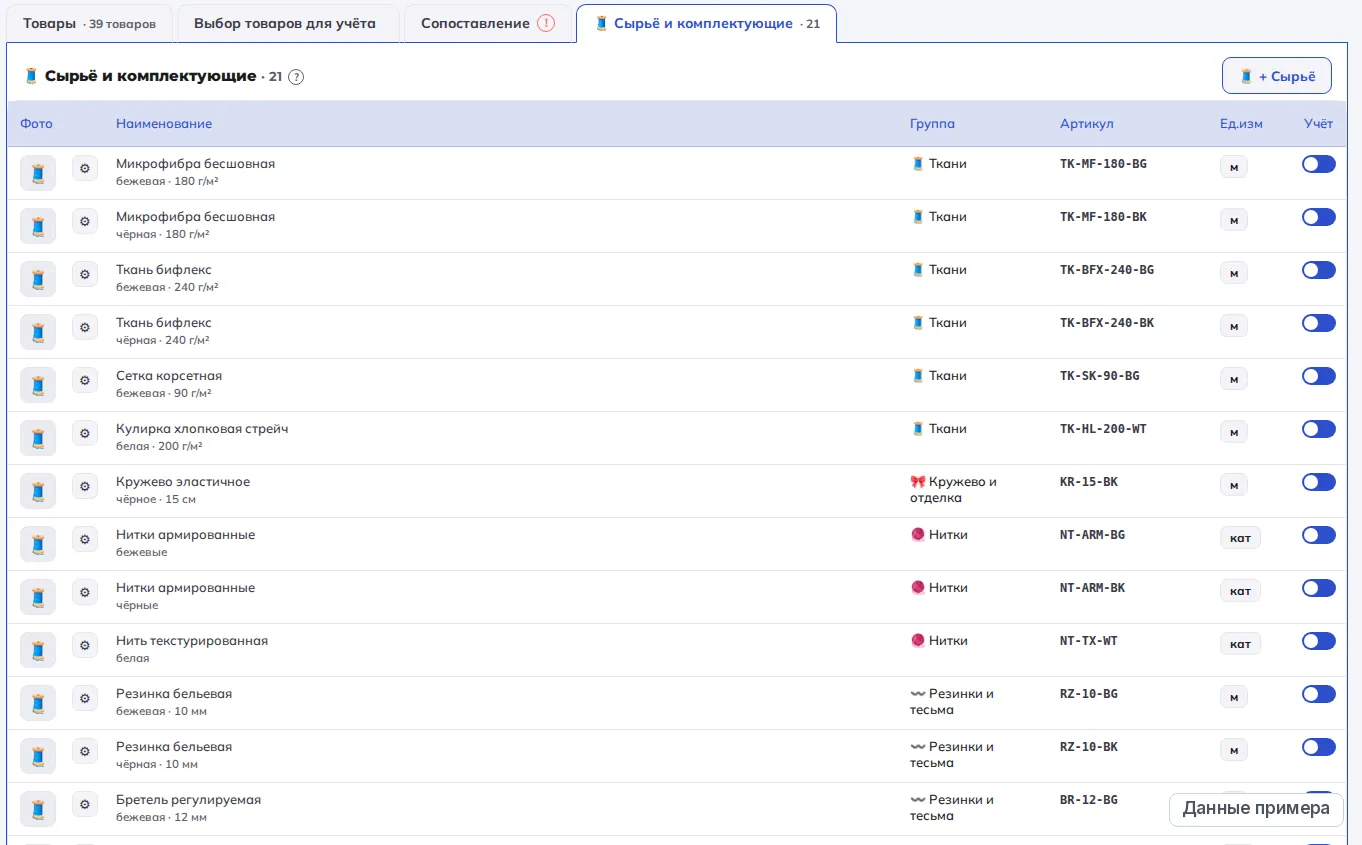This screenshot has width=1362, height=845.
Task: Switch off Учёт for Кружево эластичное
Action: pos(1319,482)
